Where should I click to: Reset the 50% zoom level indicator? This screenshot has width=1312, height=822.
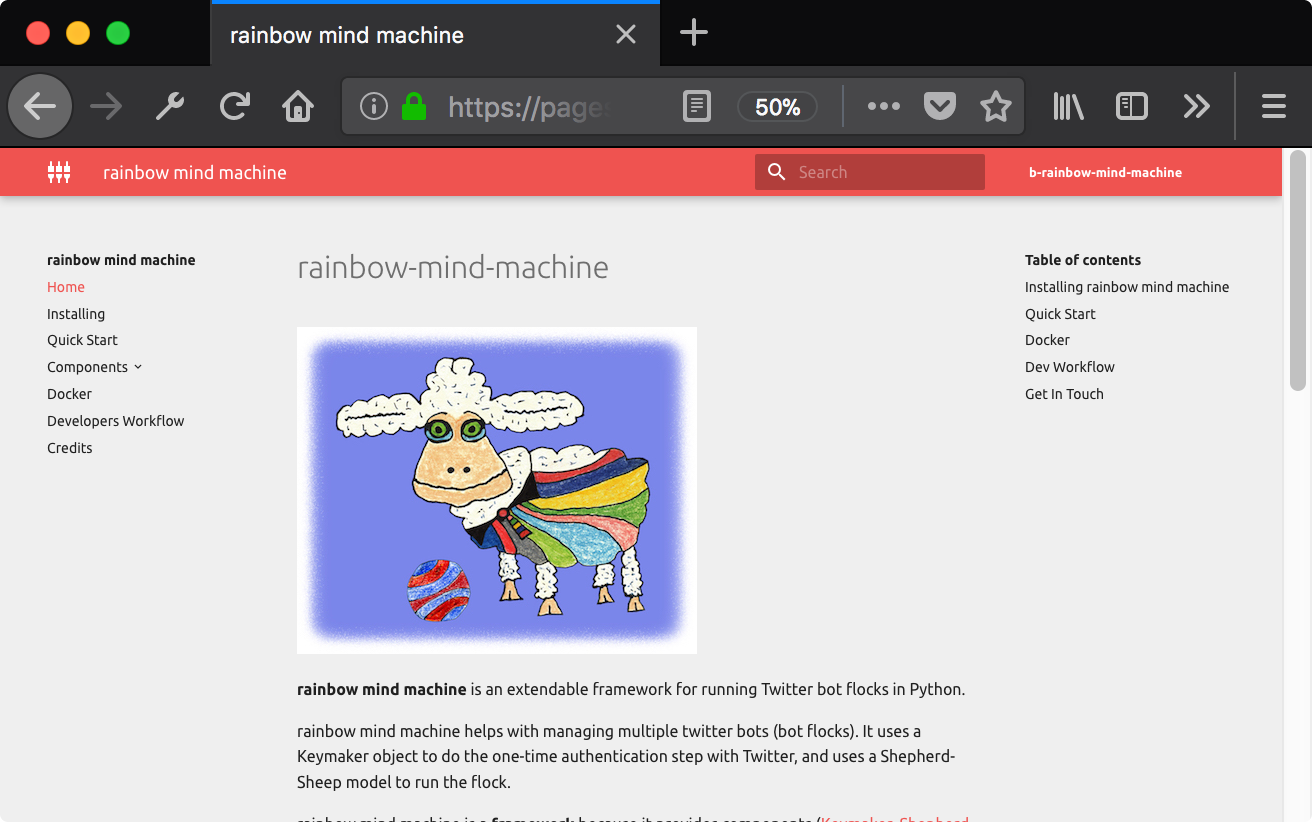777,107
